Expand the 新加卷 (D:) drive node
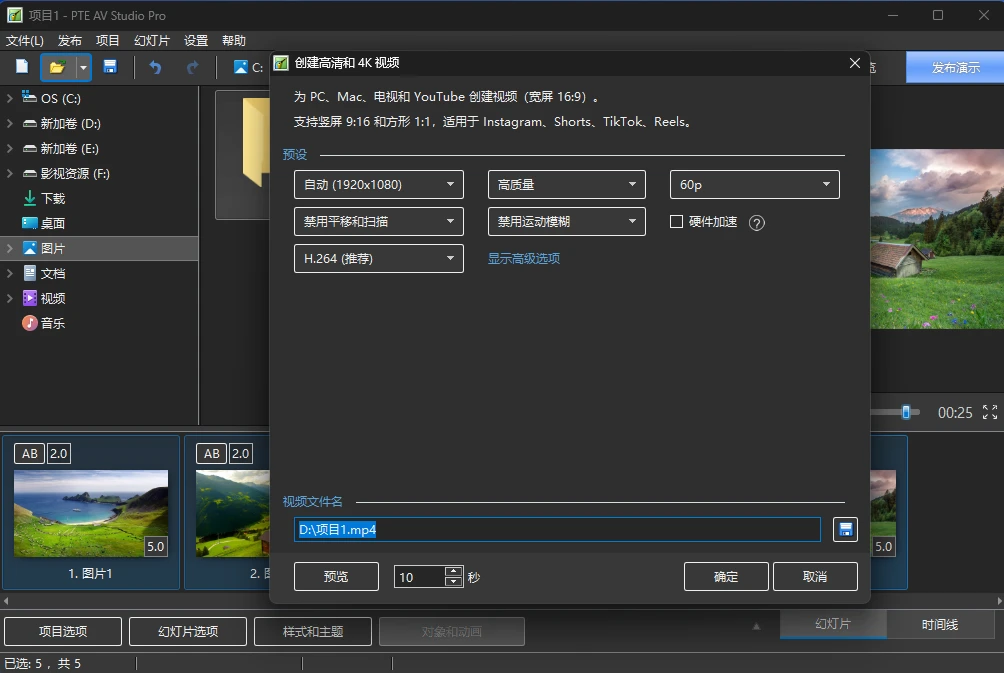Screen dimensions: 1004x673 pyautogui.click(x=10, y=123)
